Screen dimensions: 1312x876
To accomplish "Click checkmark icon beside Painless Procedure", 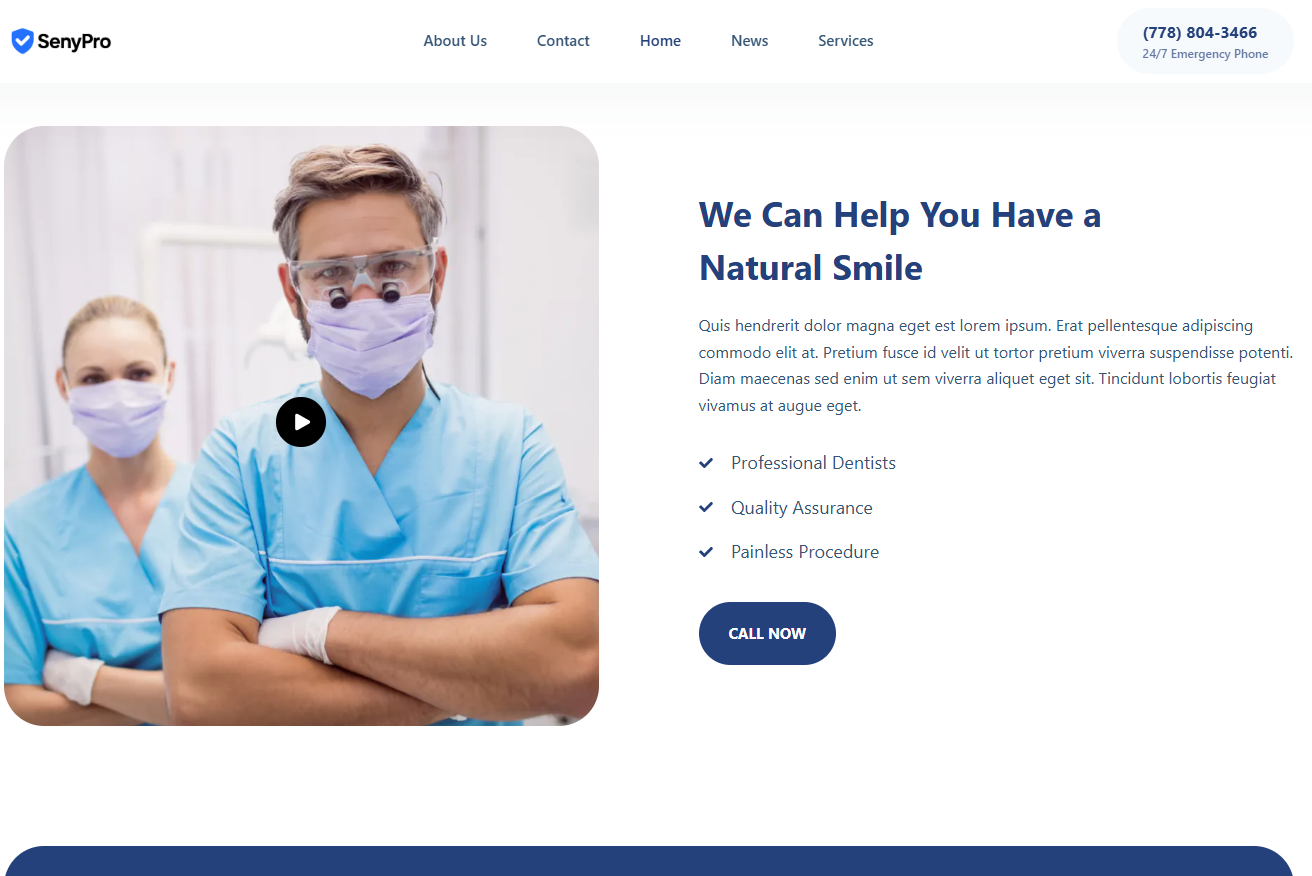I will (706, 552).
